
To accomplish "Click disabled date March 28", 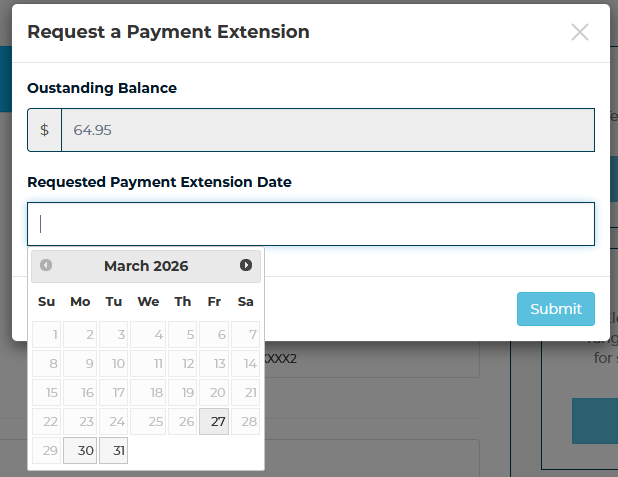I will [246, 422].
